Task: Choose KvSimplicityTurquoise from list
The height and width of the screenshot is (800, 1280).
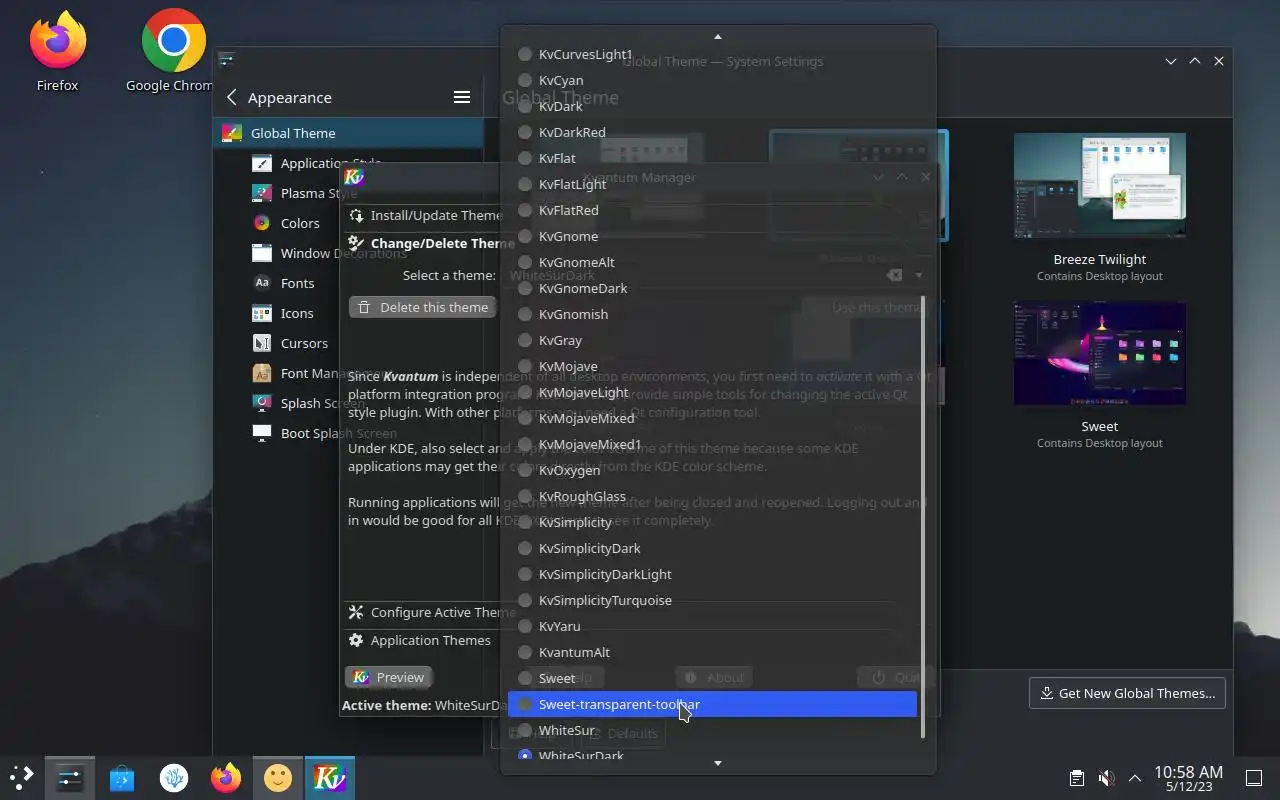Action: (x=712, y=600)
